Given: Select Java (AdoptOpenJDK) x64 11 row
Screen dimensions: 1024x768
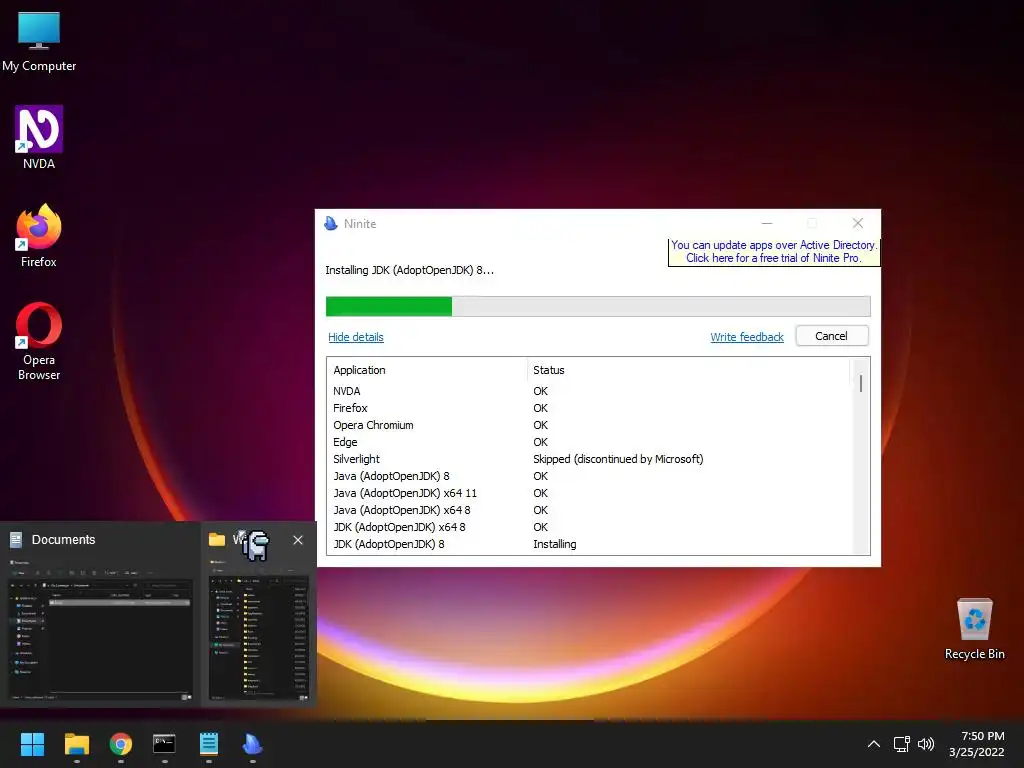Looking at the screenshot, I should tap(590, 493).
